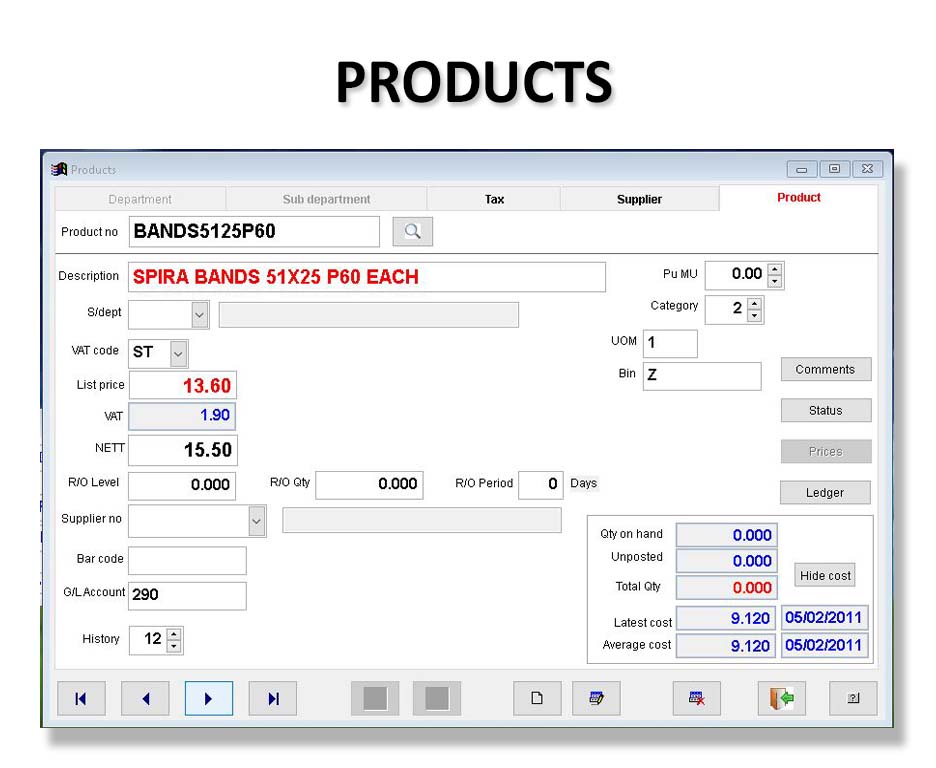Switch to the Tax tab
Image resolution: width=936 pixels, height=768 pixels.
pos(494,199)
